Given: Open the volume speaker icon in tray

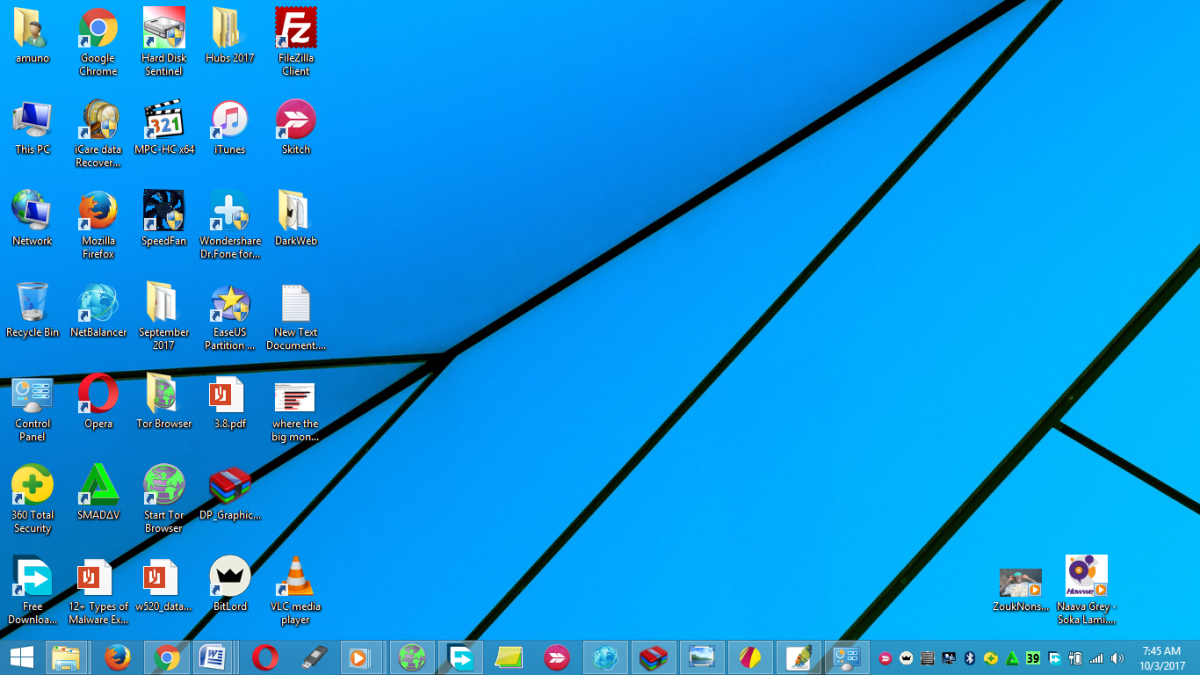Looking at the screenshot, I should 1117,658.
